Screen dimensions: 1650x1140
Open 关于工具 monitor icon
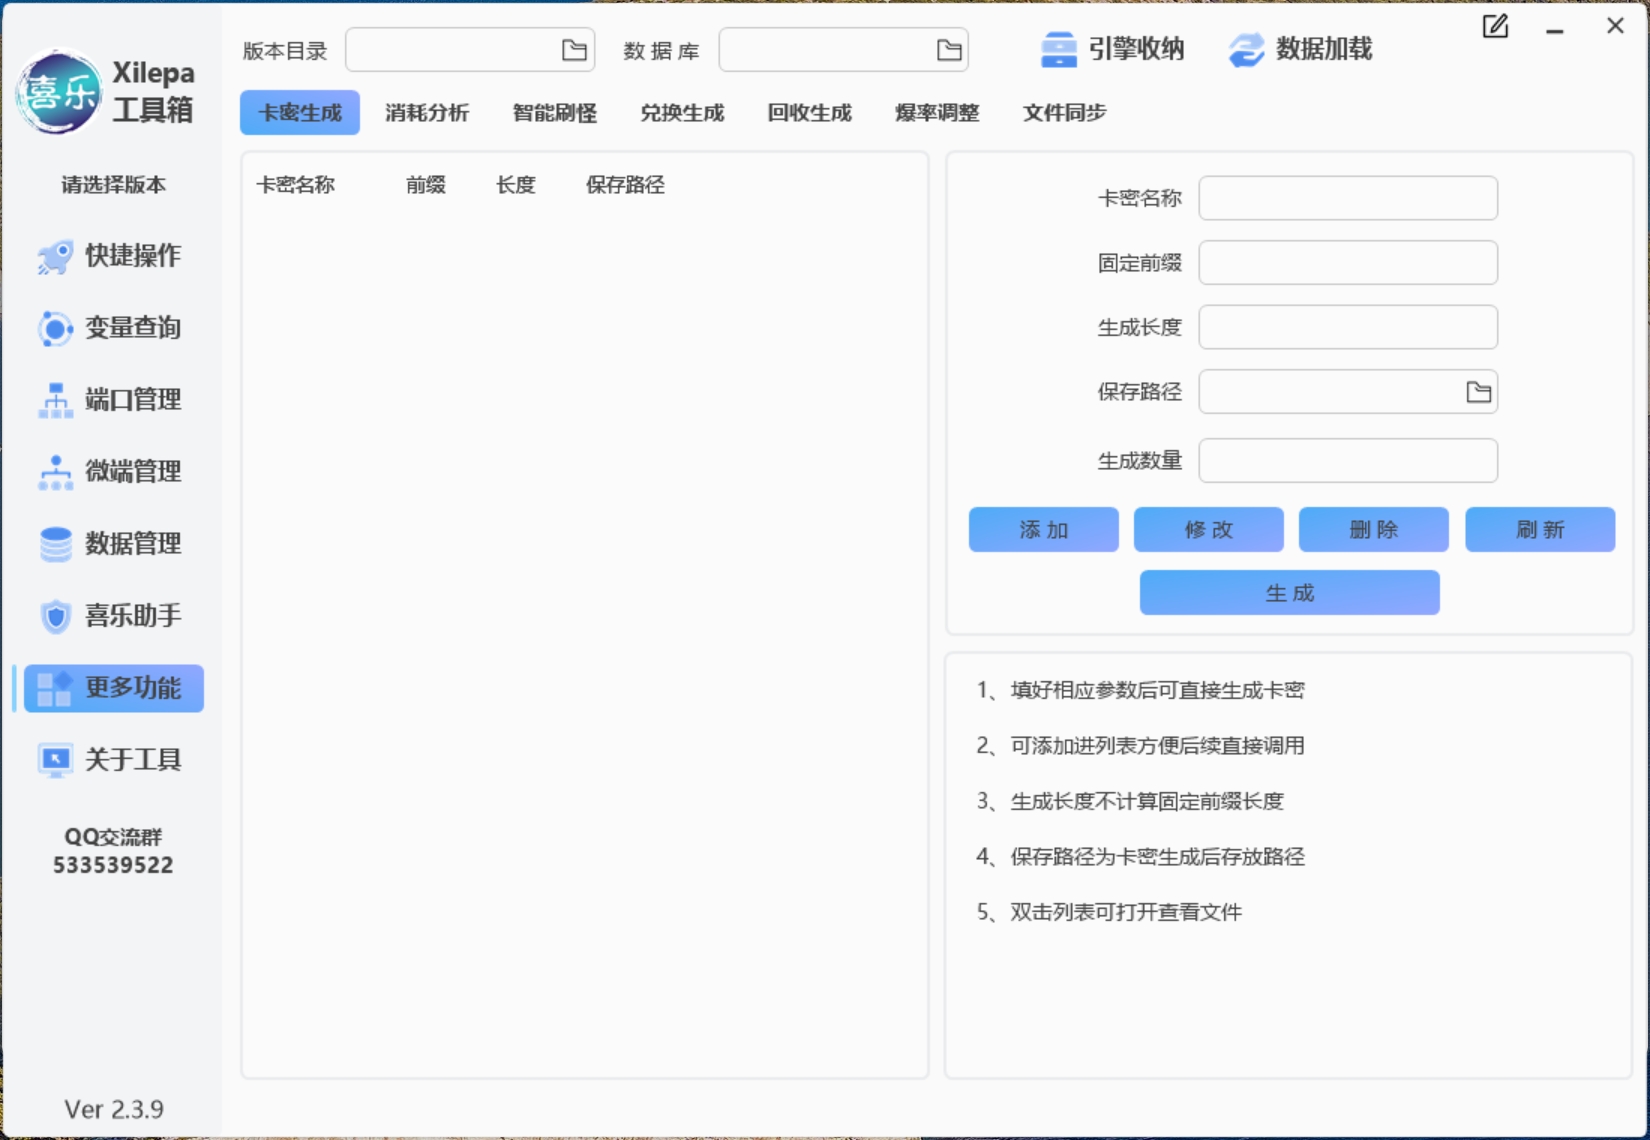[x=55, y=760]
